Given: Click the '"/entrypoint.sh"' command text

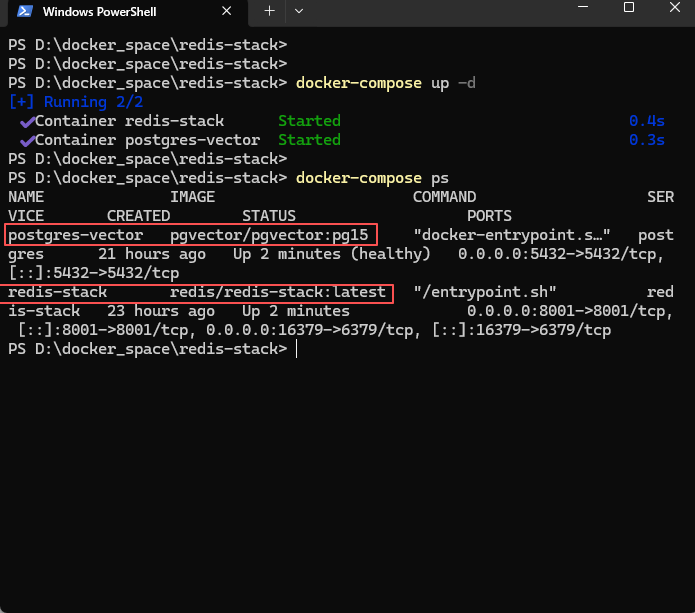Looking at the screenshot, I should click(x=485, y=292).
